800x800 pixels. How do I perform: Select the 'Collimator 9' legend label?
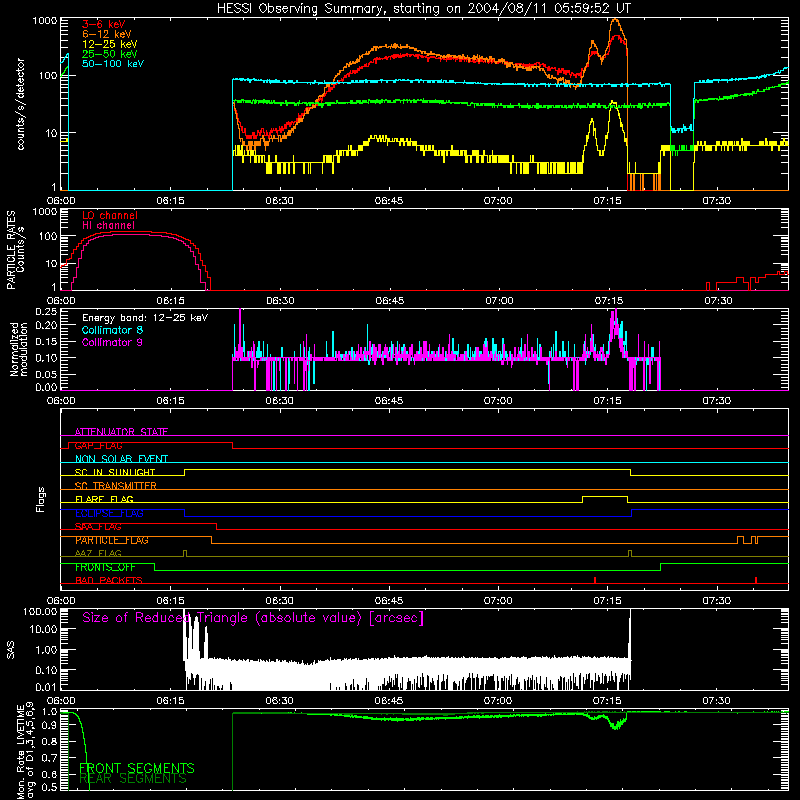pos(112,342)
